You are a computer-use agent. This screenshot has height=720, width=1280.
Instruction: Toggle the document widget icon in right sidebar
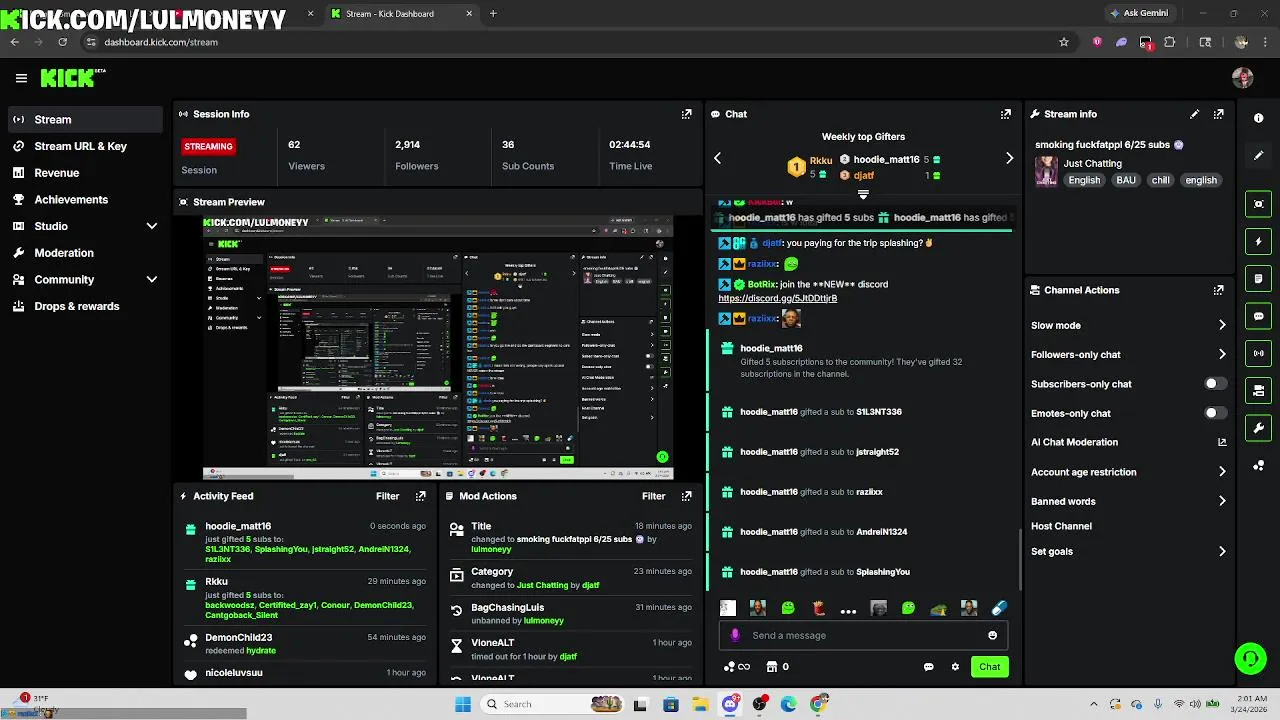click(x=1259, y=279)
